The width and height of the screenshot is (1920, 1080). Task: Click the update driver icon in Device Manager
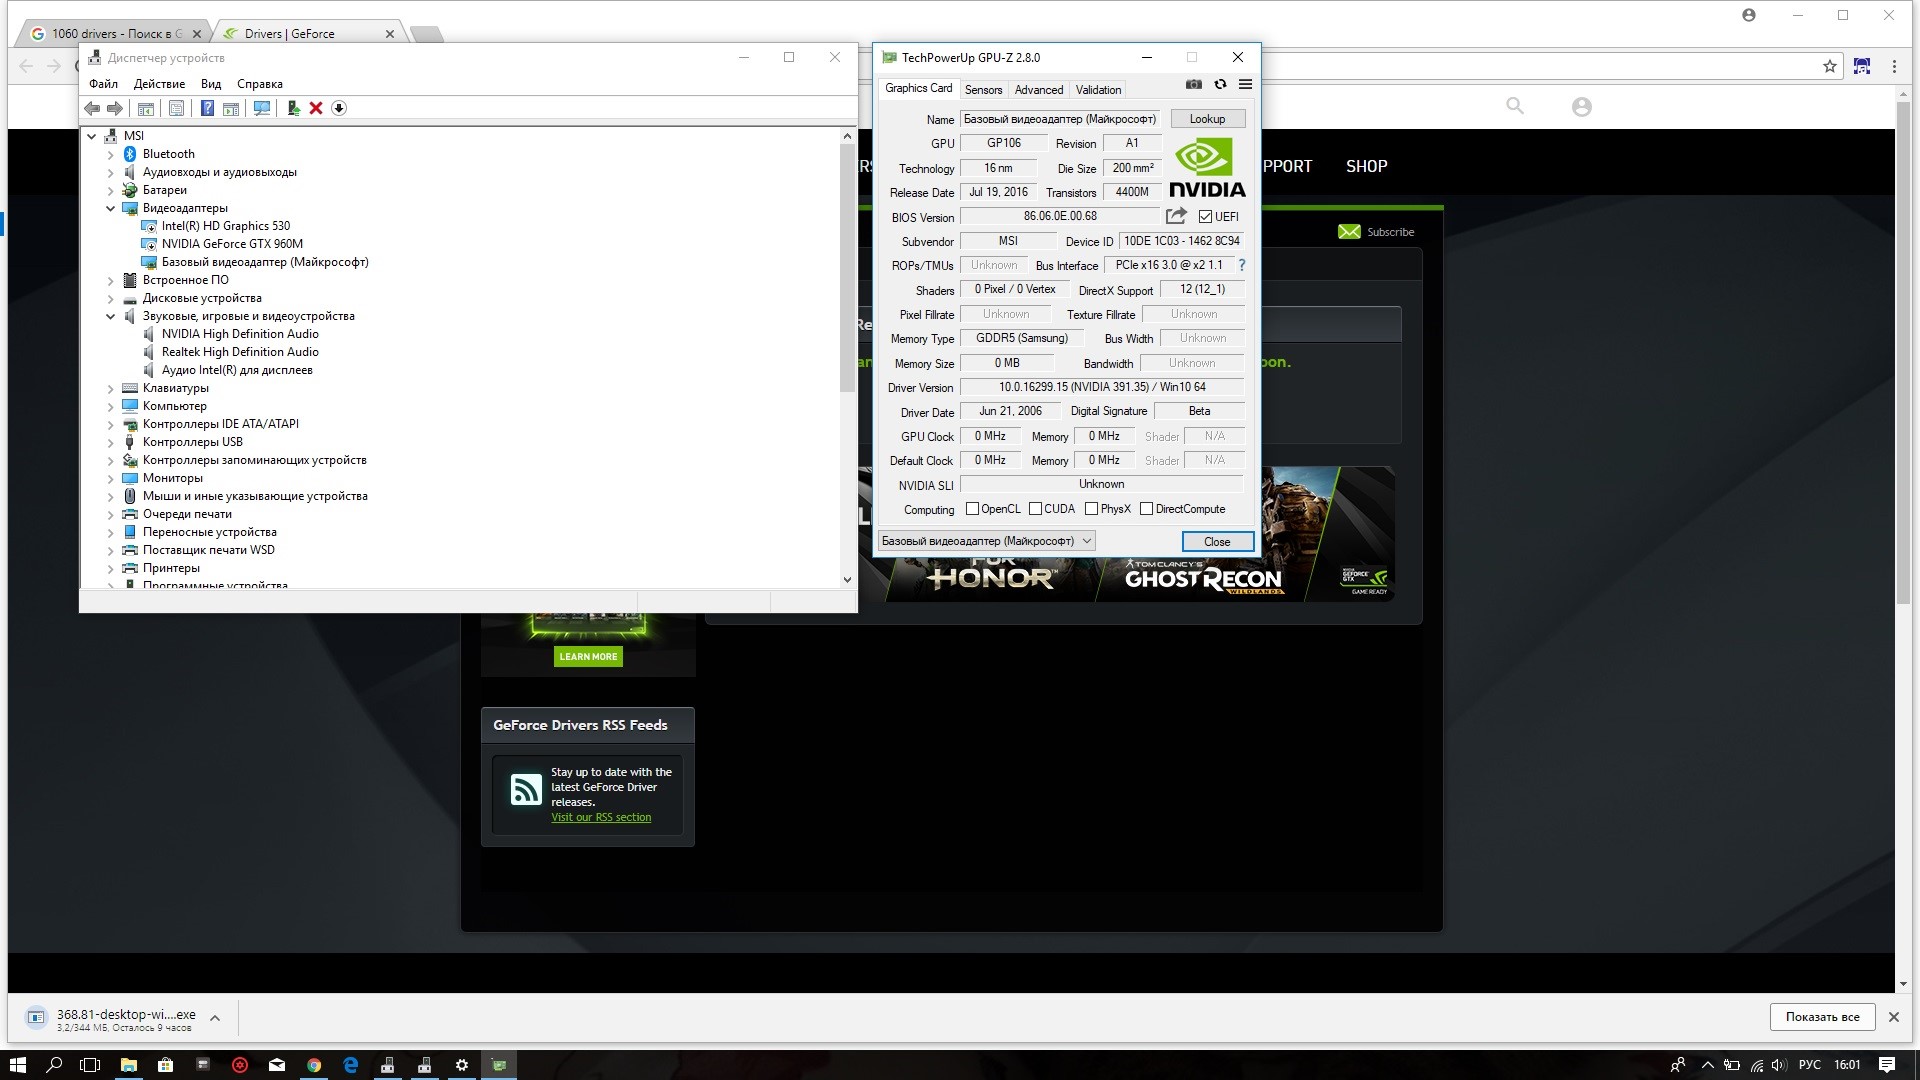(x=293, y=108)
